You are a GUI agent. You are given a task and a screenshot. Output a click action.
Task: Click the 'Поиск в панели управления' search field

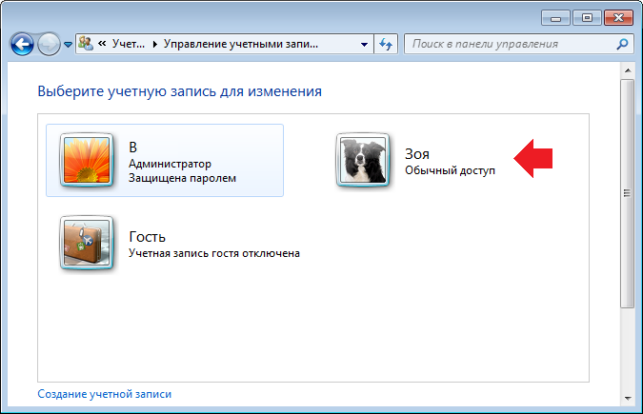(x=518, y=44)
